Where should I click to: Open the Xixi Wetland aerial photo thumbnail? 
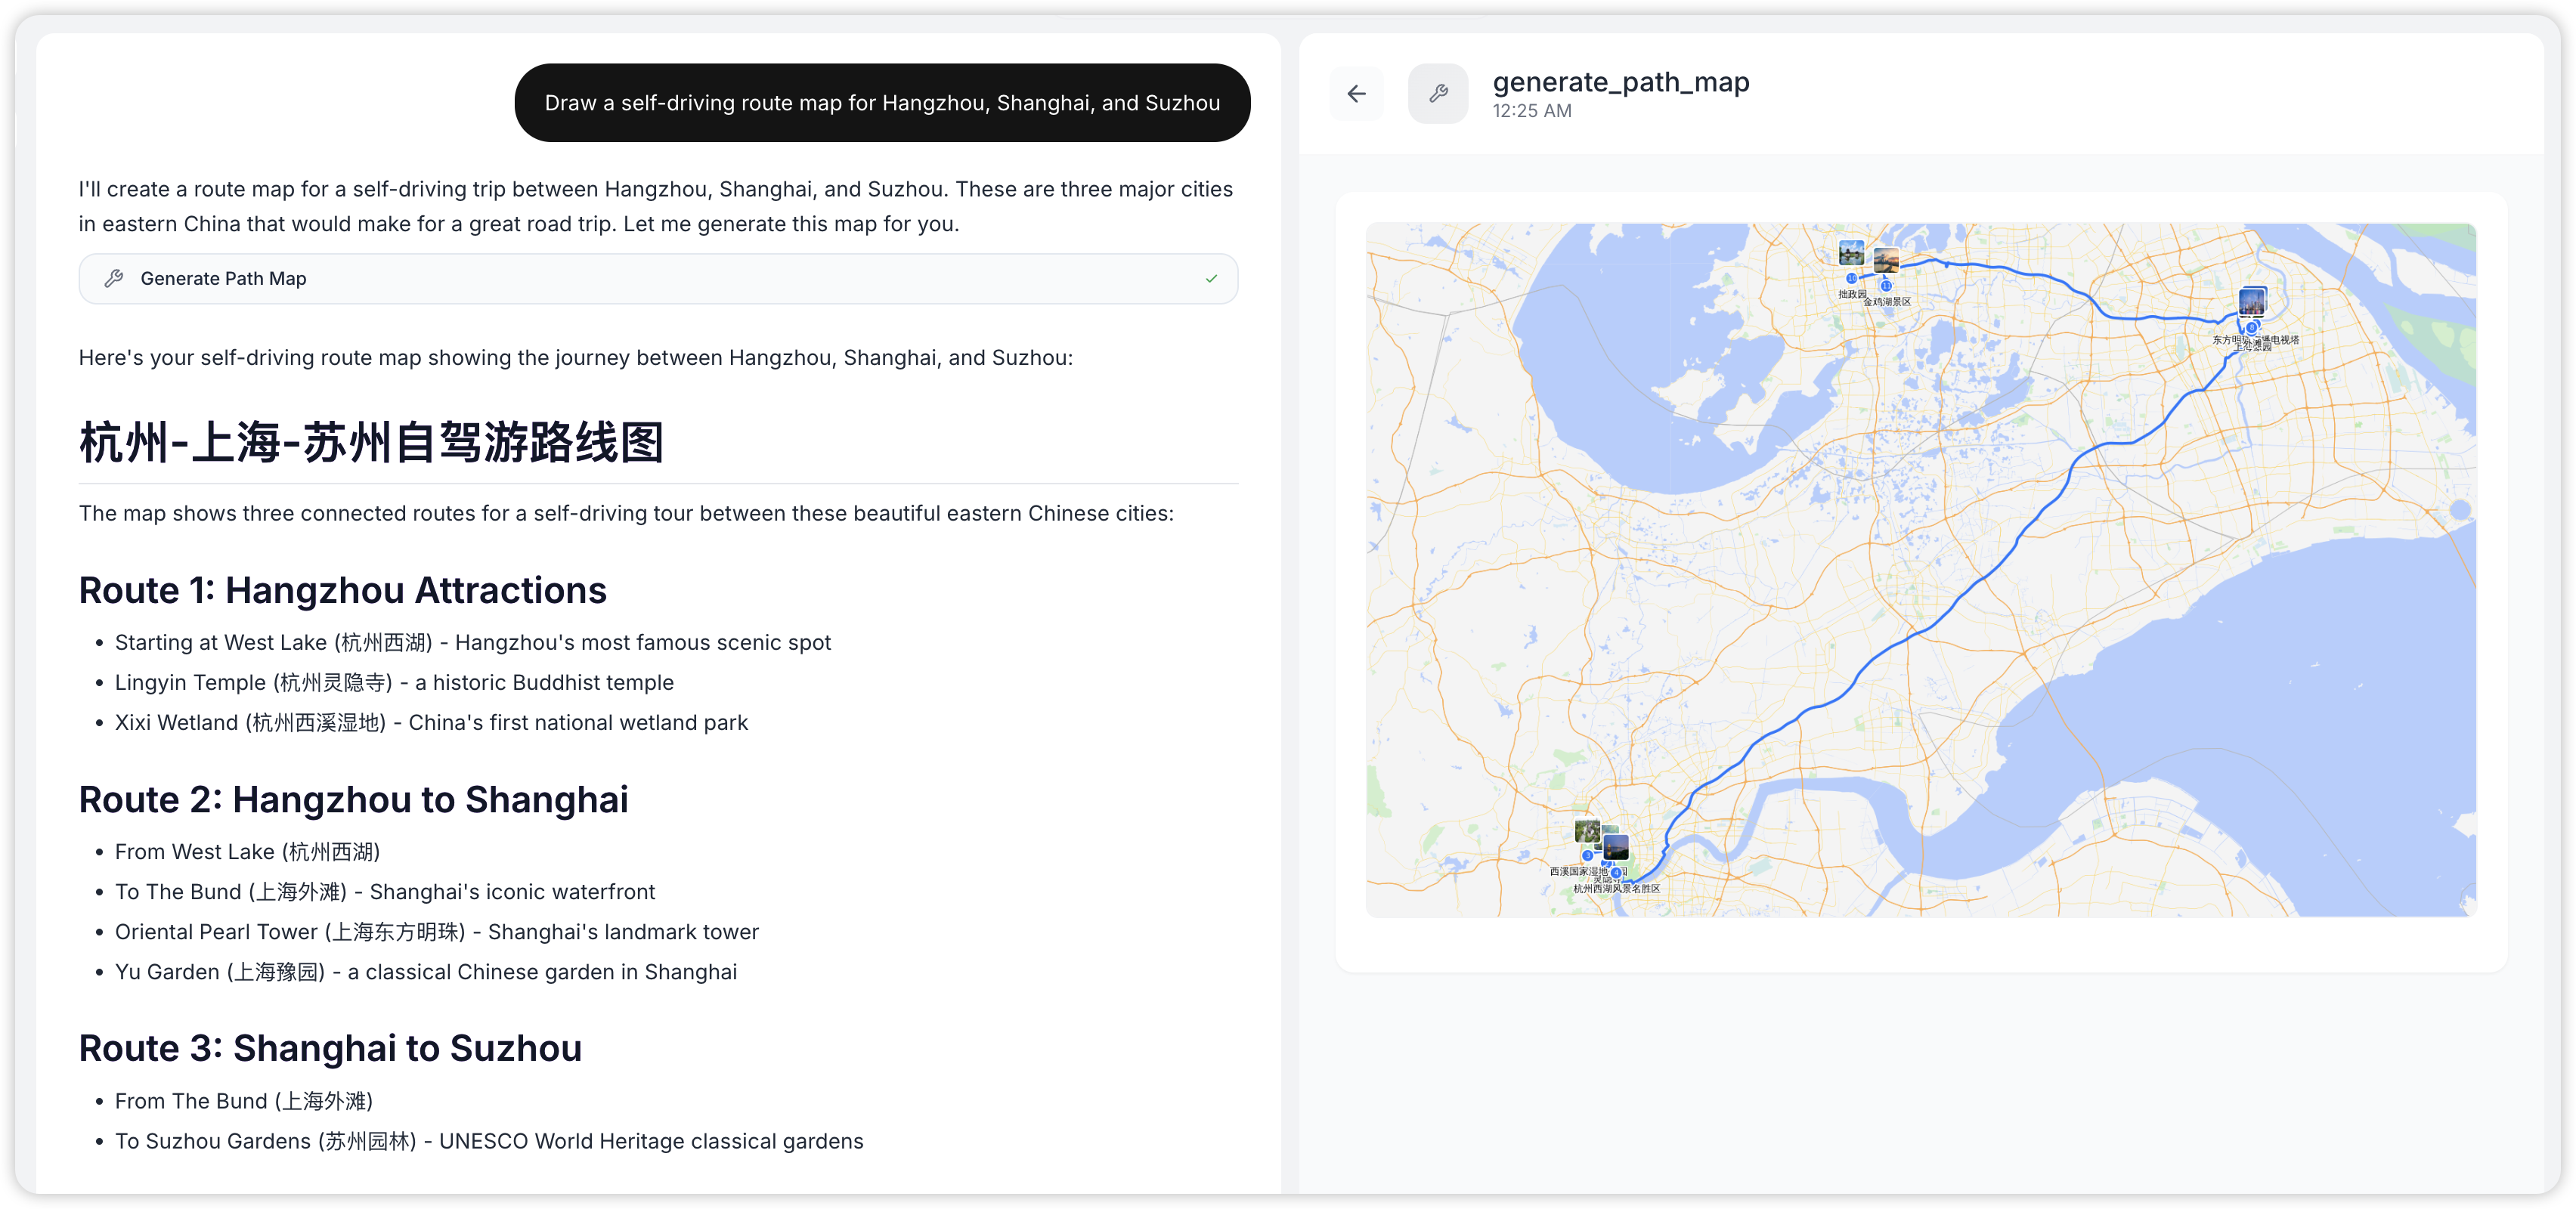[1588, 831]
